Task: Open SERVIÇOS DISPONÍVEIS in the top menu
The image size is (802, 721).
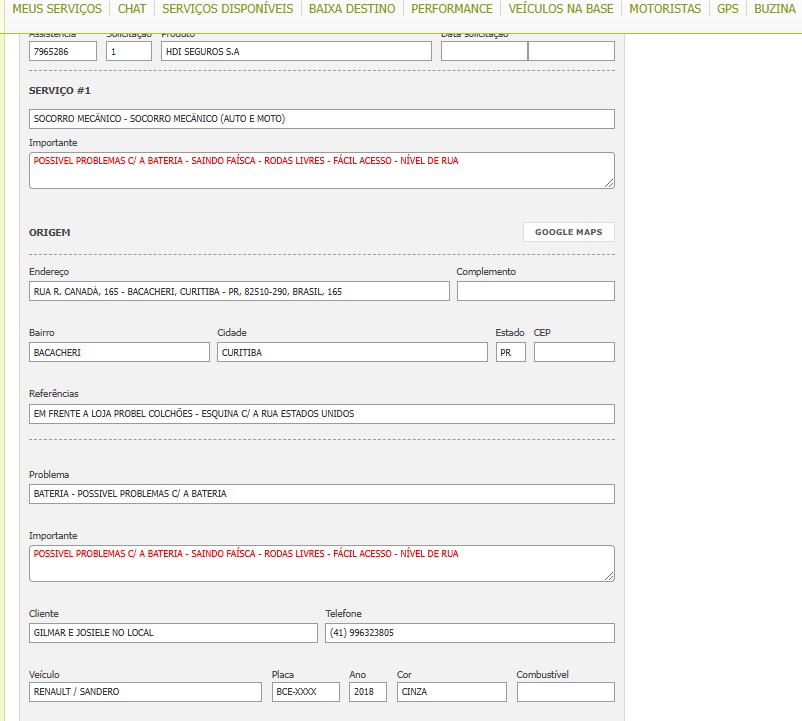Action: 227,9
